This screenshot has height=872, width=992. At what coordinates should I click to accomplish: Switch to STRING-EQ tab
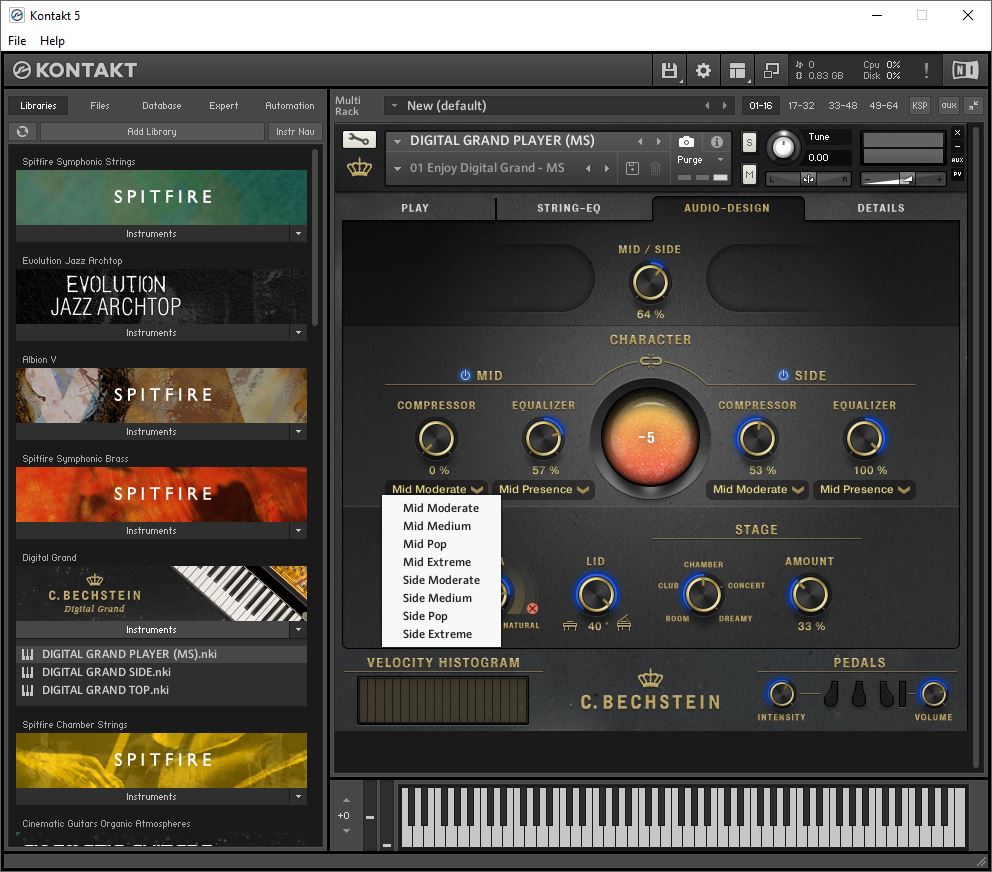[x=569, y=208]
